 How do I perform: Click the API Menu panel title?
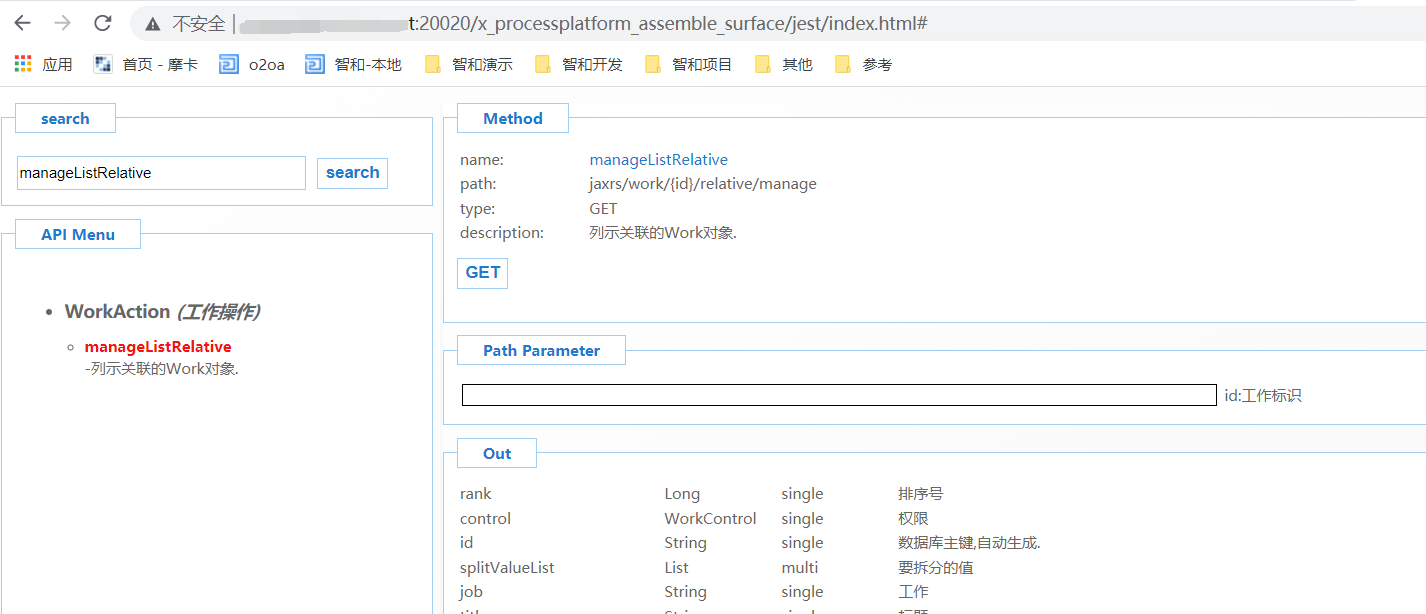coord(78,235)
